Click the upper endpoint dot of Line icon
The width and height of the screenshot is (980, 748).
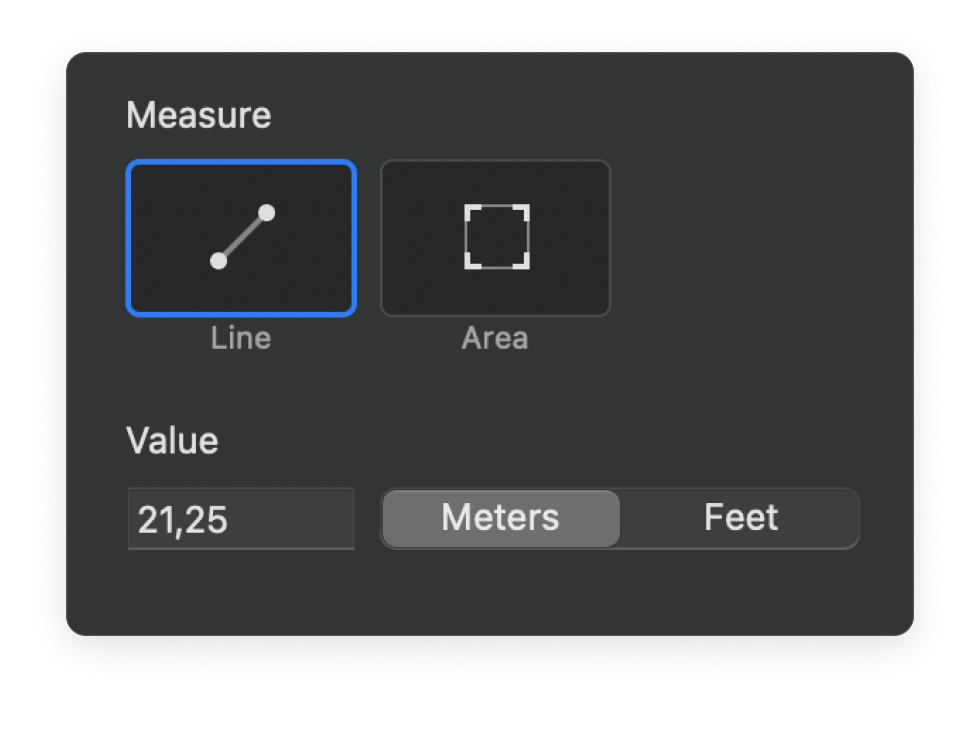click(x=266, y=213)
